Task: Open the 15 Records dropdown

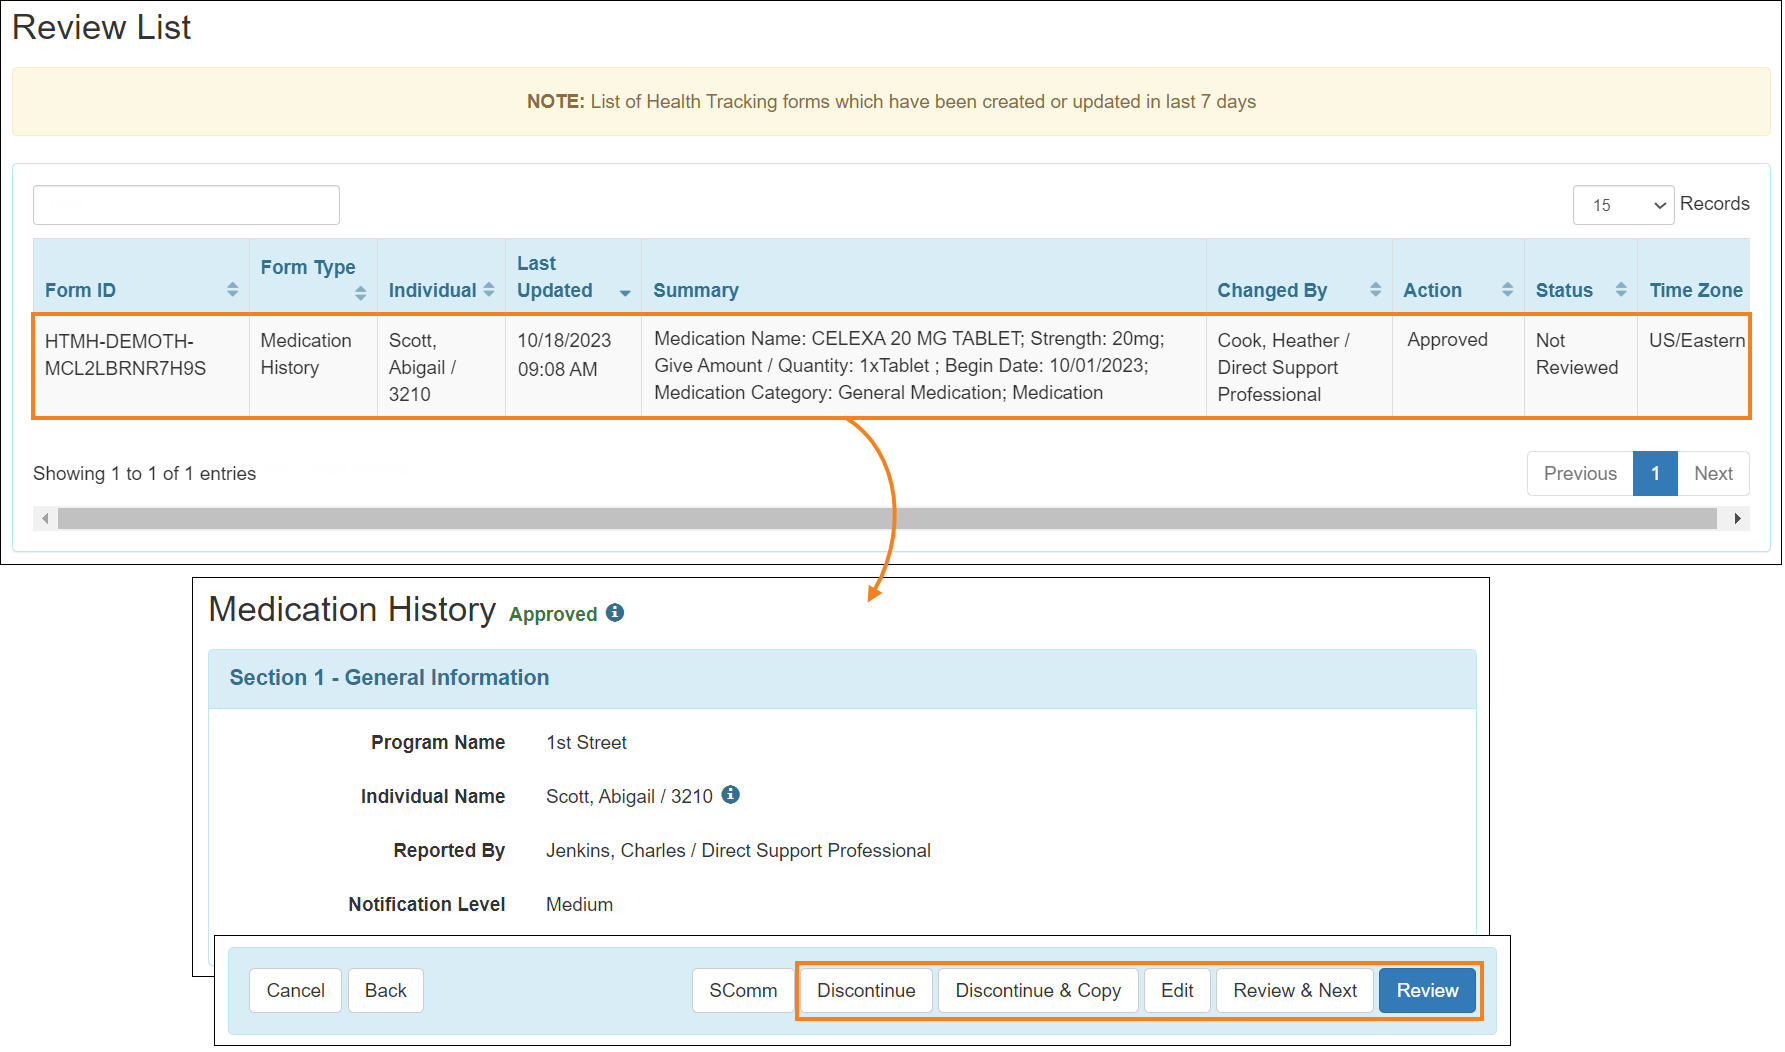Action: 1623,205
